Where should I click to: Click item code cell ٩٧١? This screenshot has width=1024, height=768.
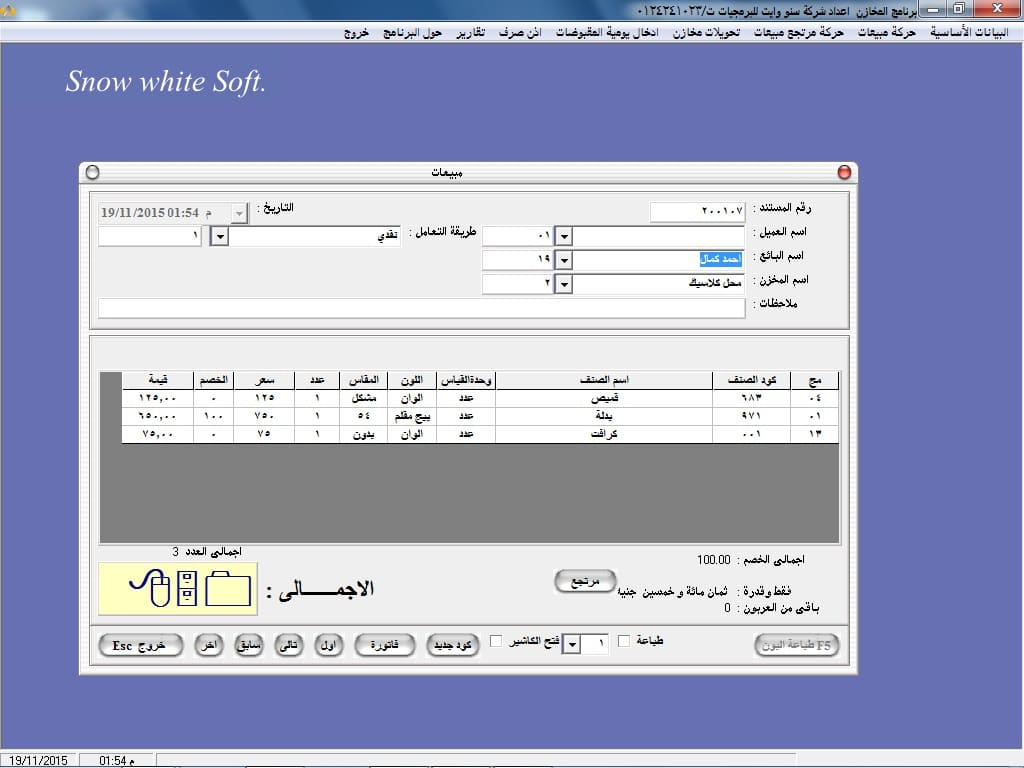coord(752,416)
